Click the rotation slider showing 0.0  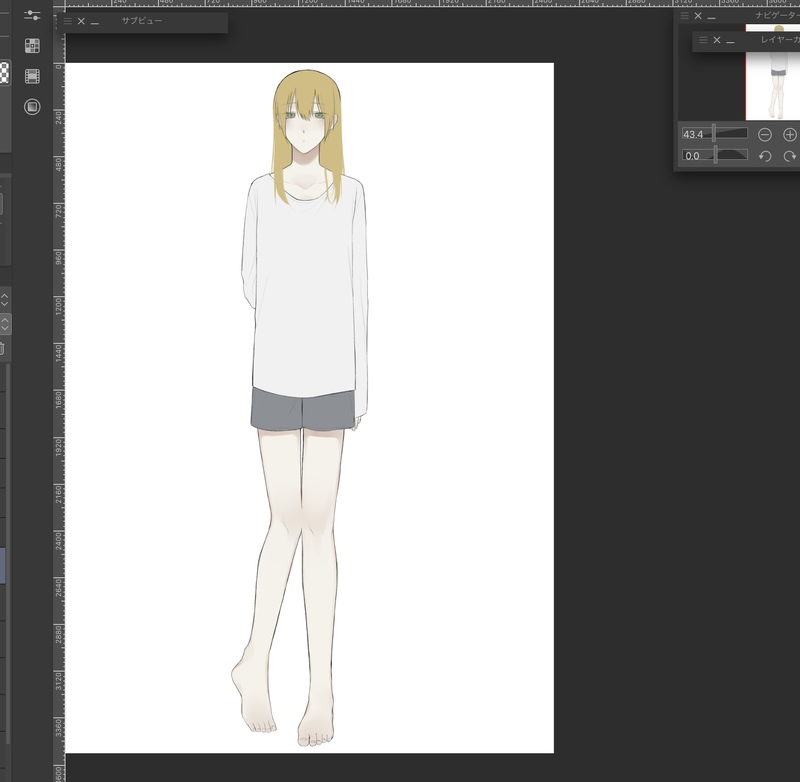point(714,155)
